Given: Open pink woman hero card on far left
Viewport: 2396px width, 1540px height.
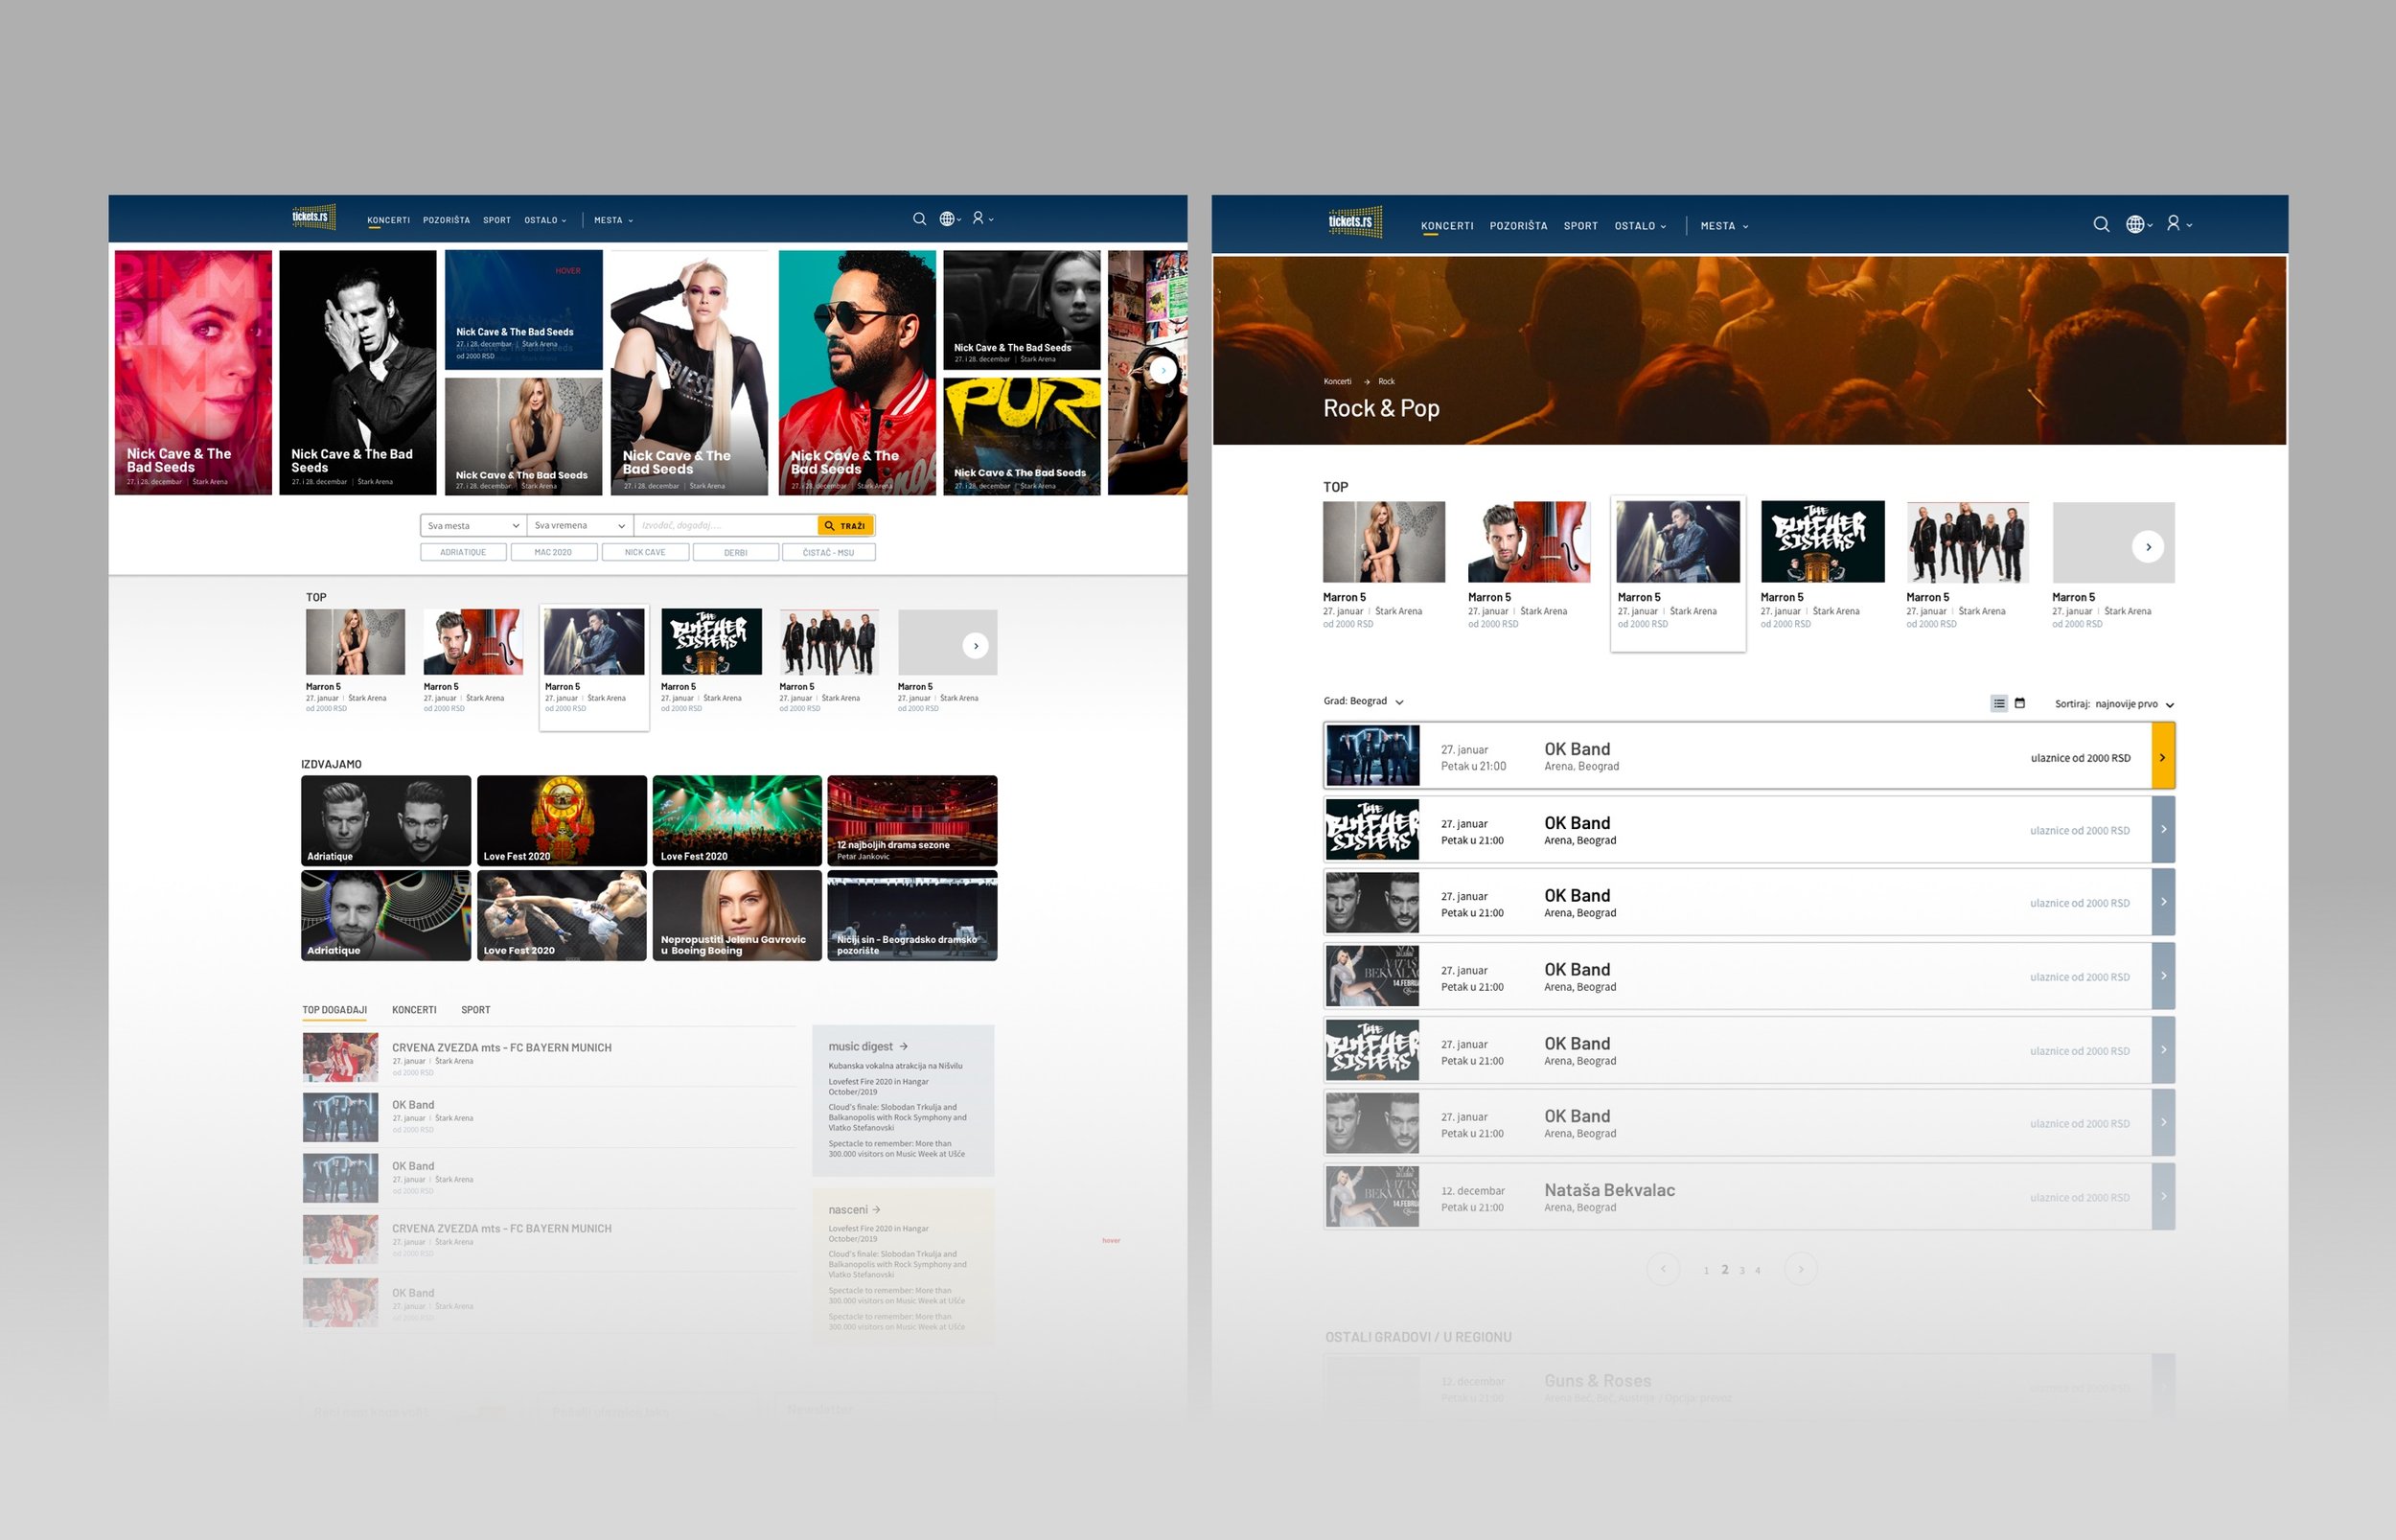Looking at the screenshot, I should click(x=193, y=372).
